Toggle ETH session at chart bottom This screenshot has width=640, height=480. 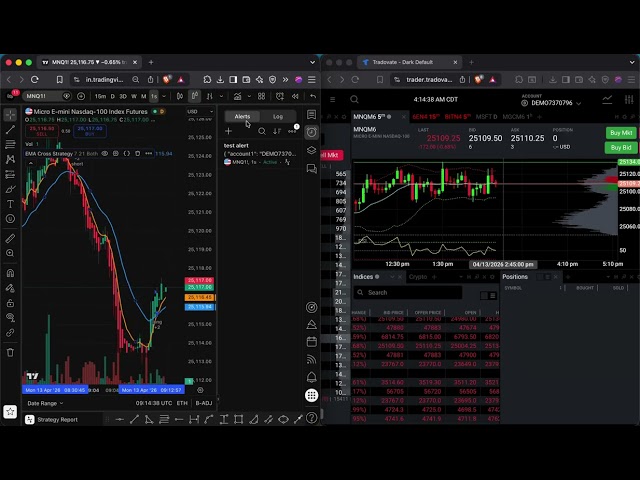[x=182, y=403]
